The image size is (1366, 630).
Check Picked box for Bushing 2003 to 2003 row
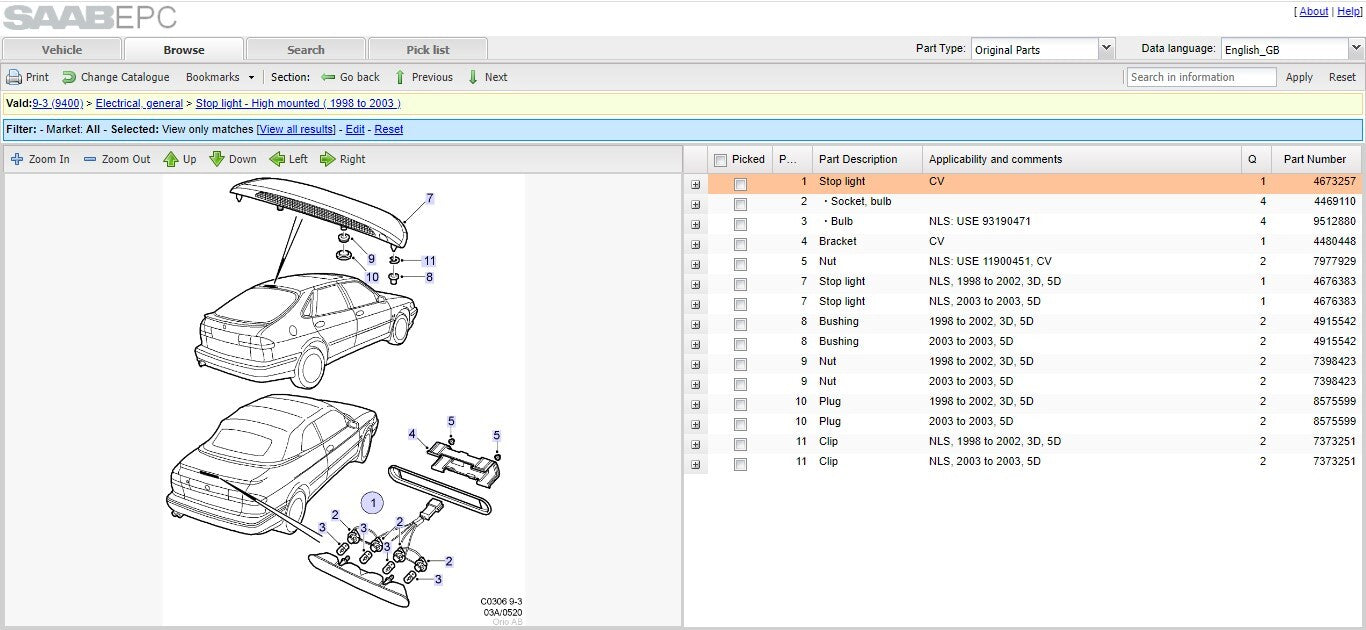tap(740, 344)
